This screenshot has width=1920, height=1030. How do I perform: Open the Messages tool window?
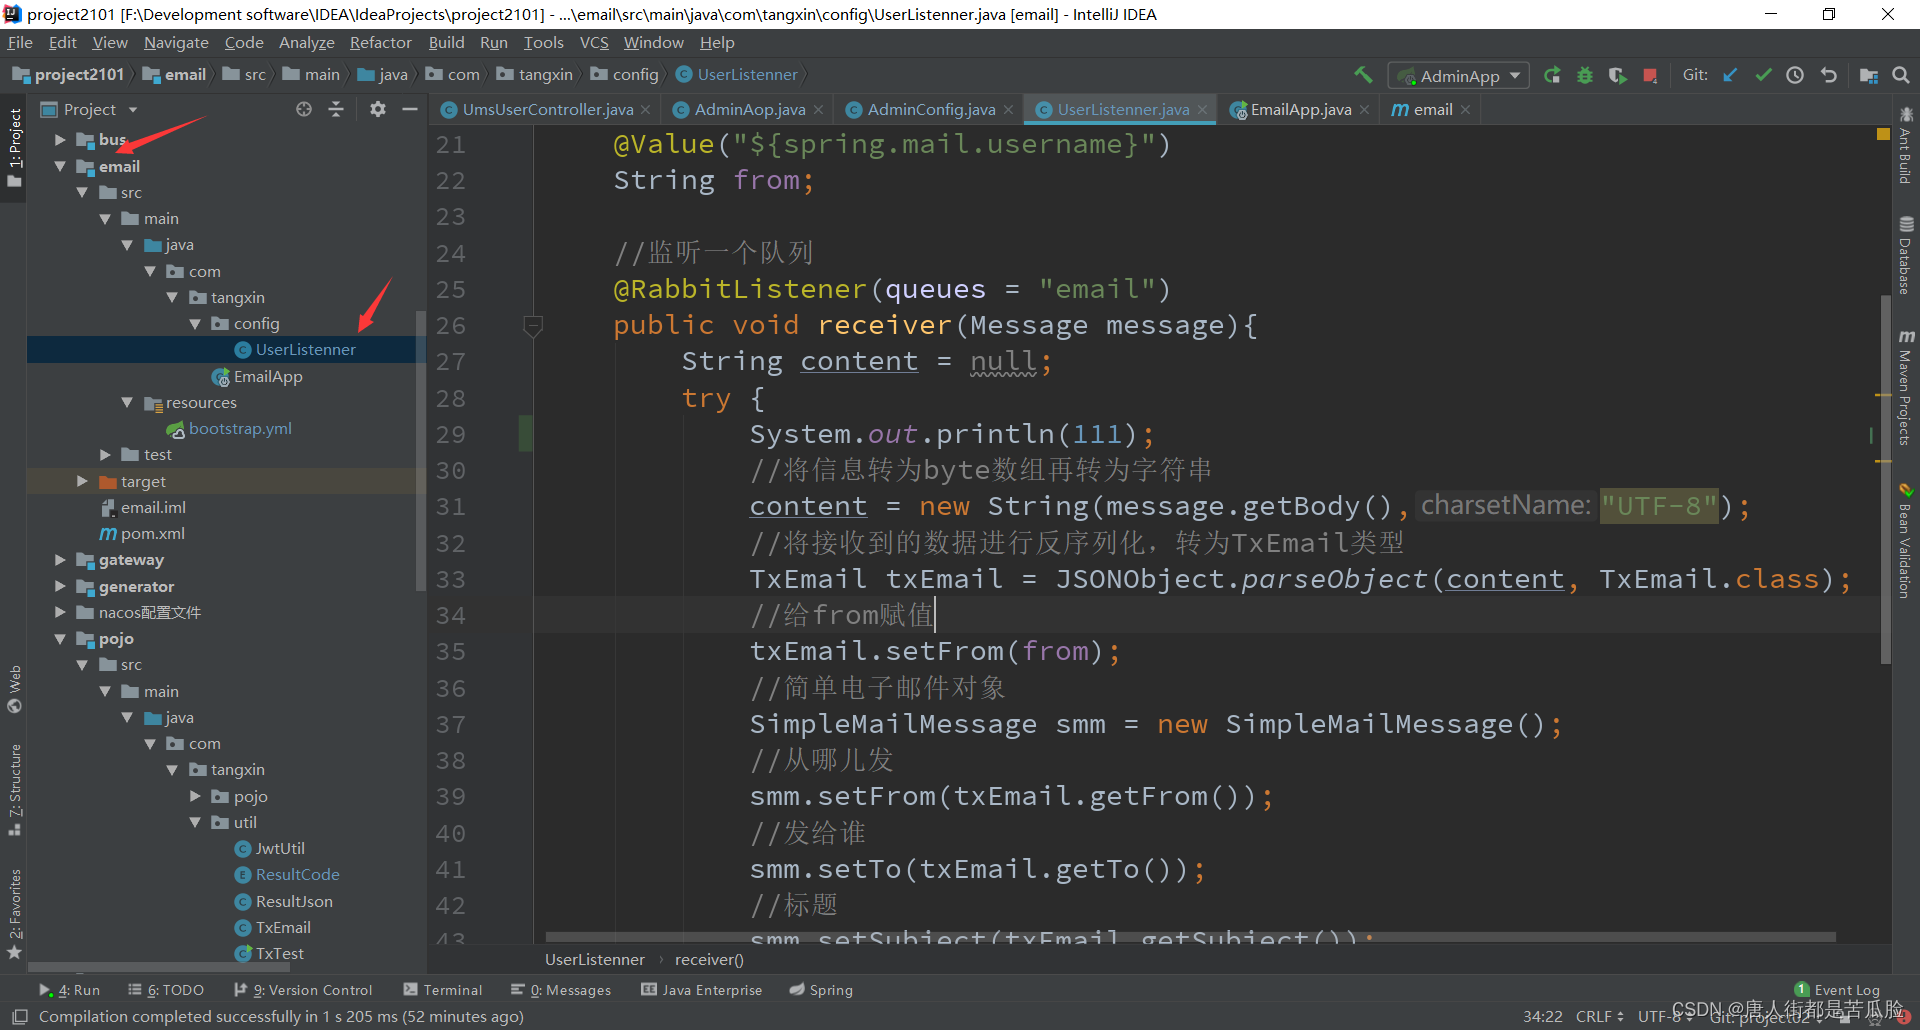tap(561, 990)
